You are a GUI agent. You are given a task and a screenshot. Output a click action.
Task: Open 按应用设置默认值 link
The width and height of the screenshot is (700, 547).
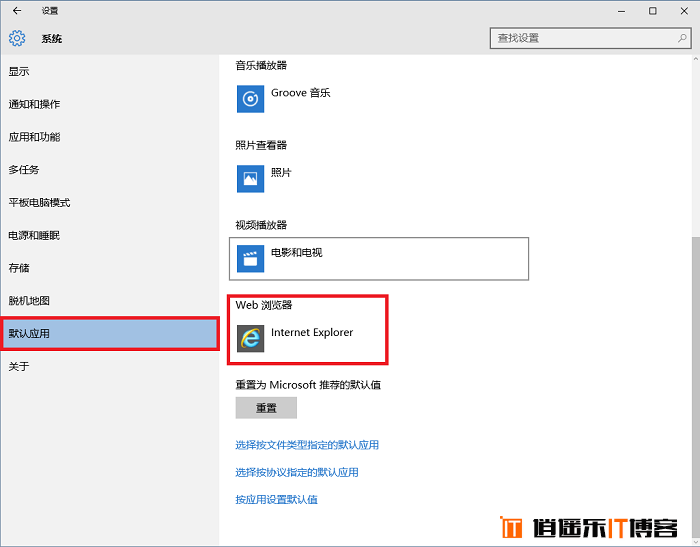276,500
